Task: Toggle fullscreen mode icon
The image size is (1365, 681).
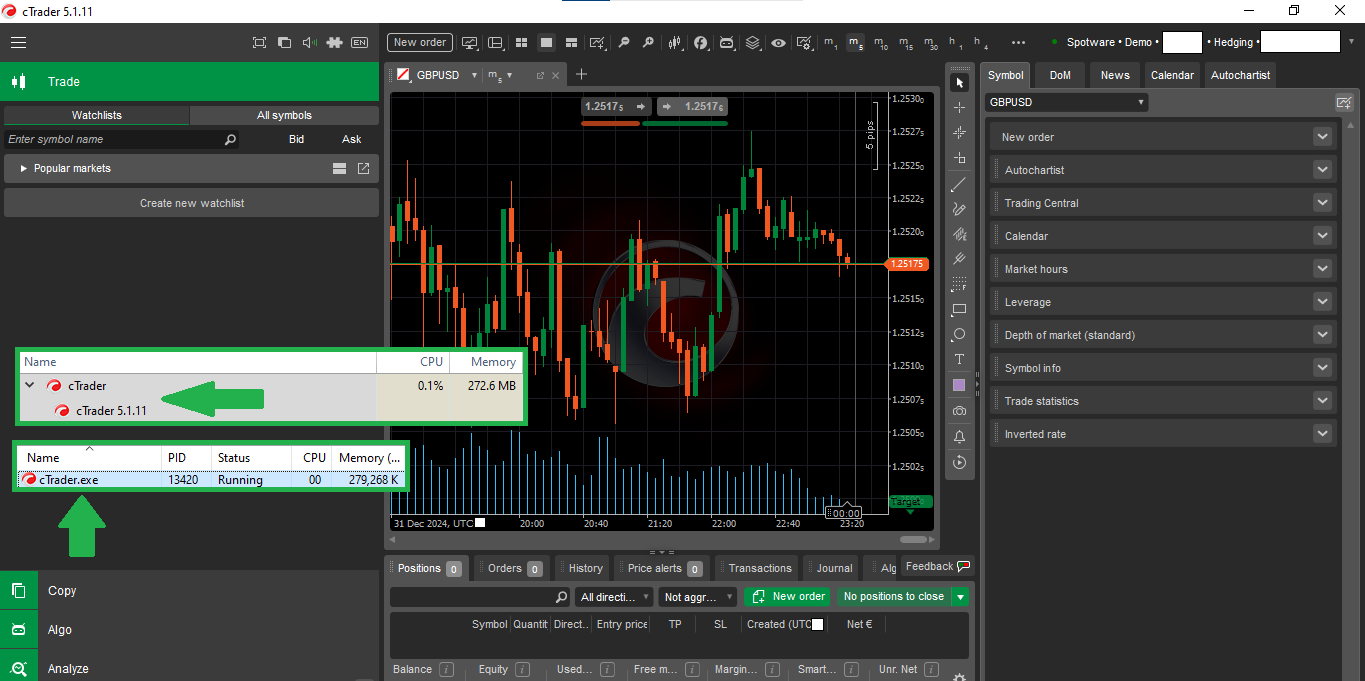Action: tap(259, 42)
